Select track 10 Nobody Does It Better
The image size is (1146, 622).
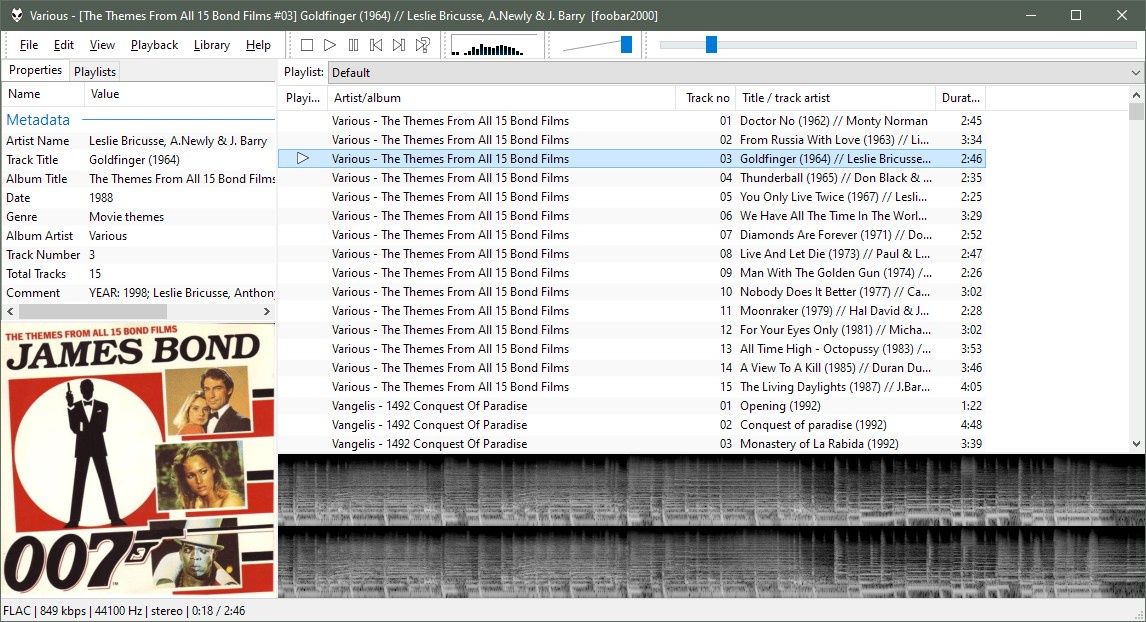[631, 292]
